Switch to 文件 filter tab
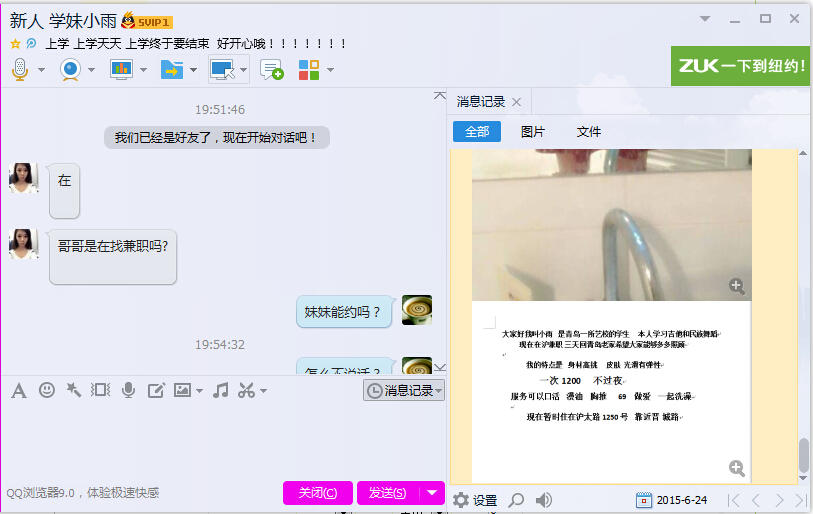813x514 pixels. click(588, 132)
